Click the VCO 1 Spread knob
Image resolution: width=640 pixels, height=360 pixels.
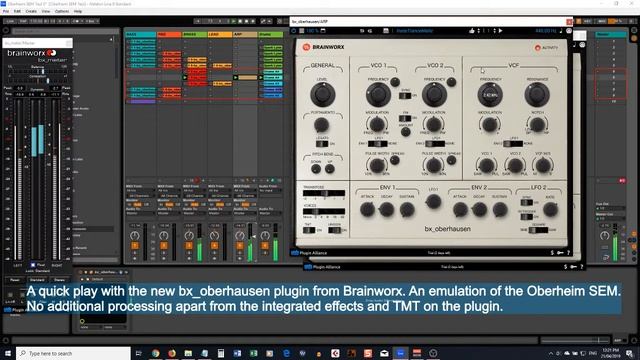coord(395,160)
